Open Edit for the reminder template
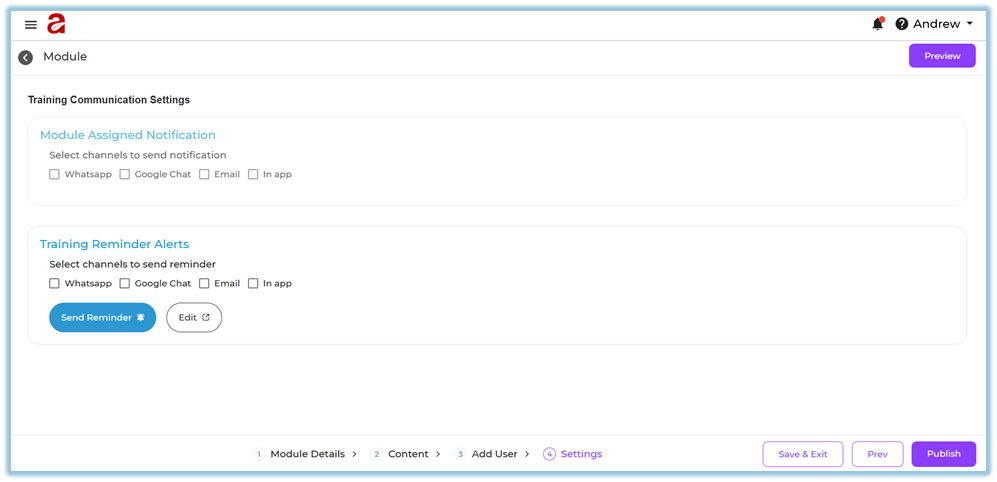Viewport: 997px width, 482px height. pyautogui.click(x=193, y=317)
